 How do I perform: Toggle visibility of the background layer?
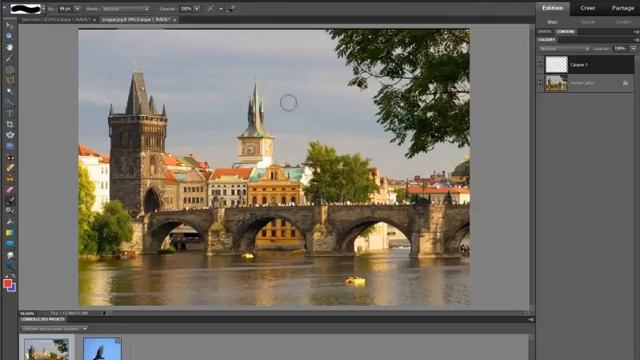pyautogui.click(x=540, y=83)
